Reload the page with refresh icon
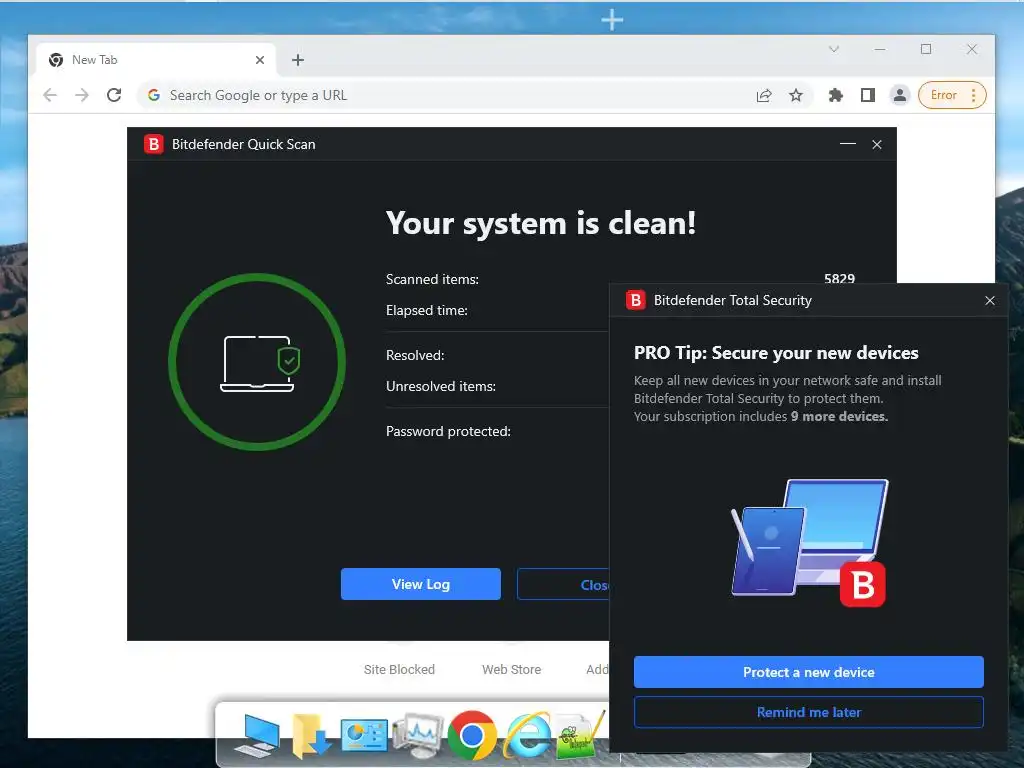 point(114,95)
